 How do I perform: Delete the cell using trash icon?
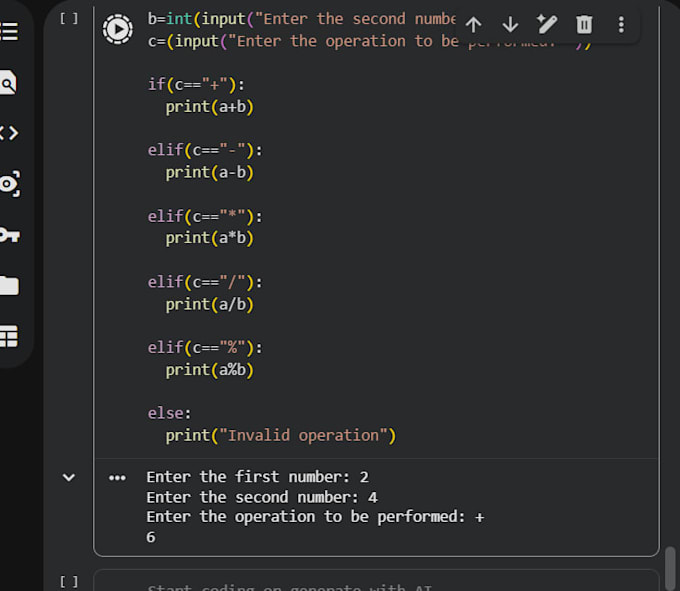tap(584, 25)
